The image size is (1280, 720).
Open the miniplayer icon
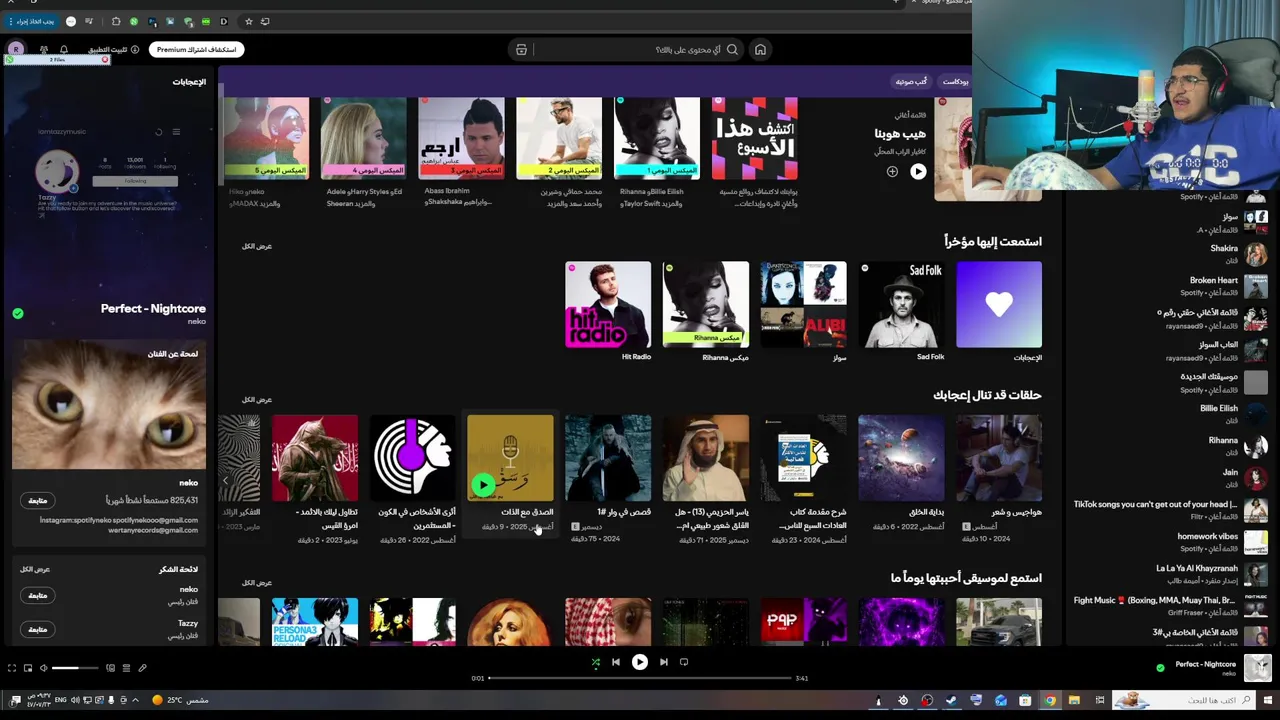(x=28, y=668)
